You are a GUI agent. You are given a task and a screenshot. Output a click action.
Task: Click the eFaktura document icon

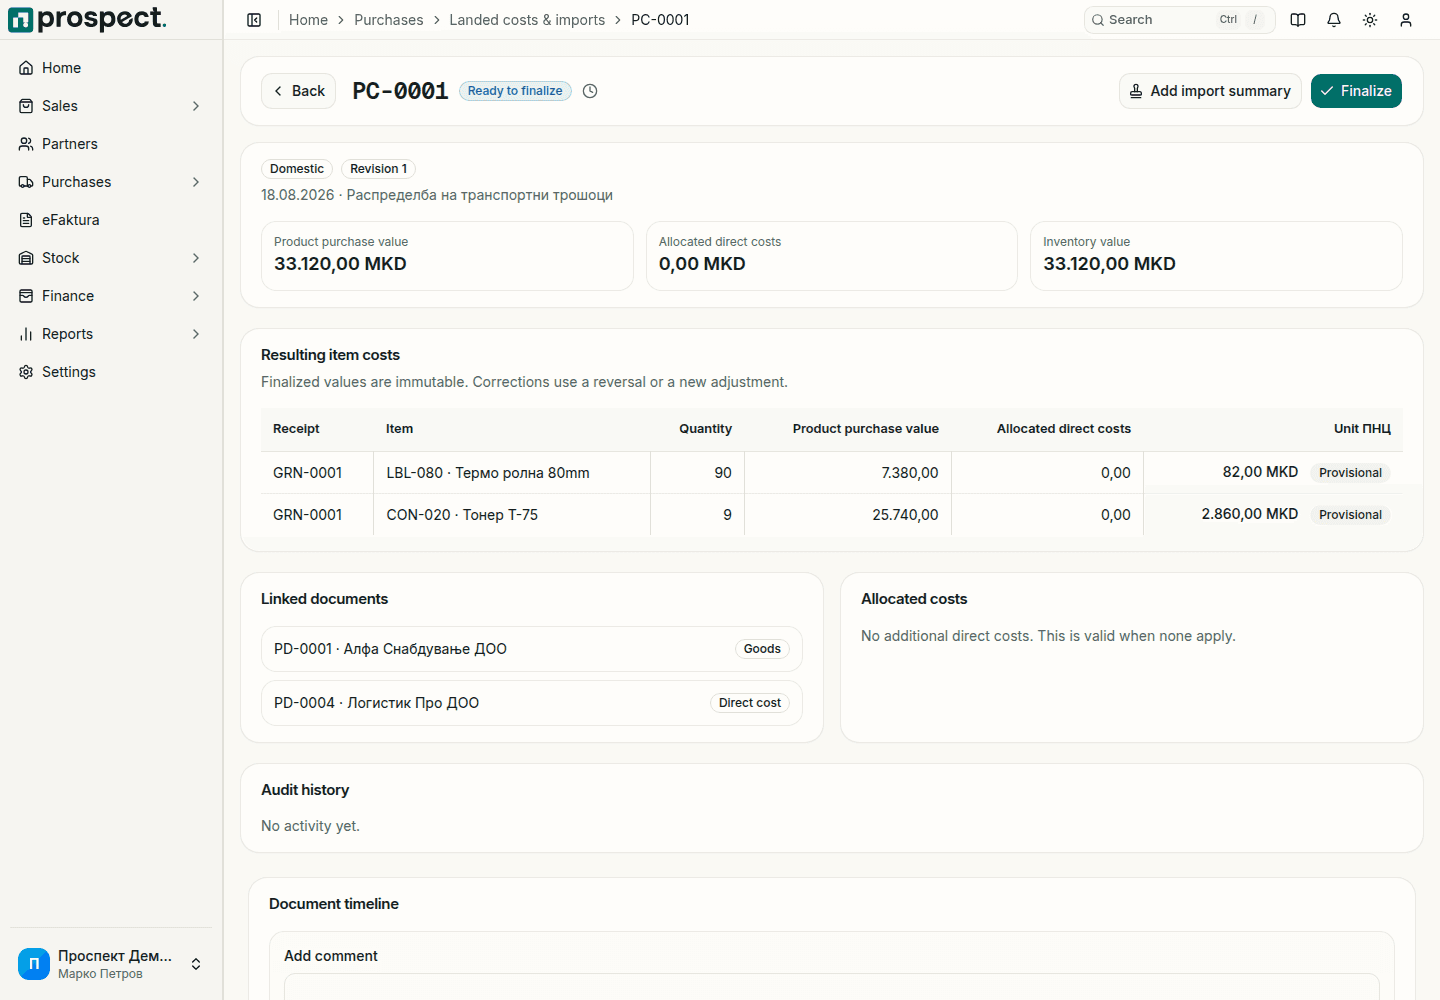26,220
